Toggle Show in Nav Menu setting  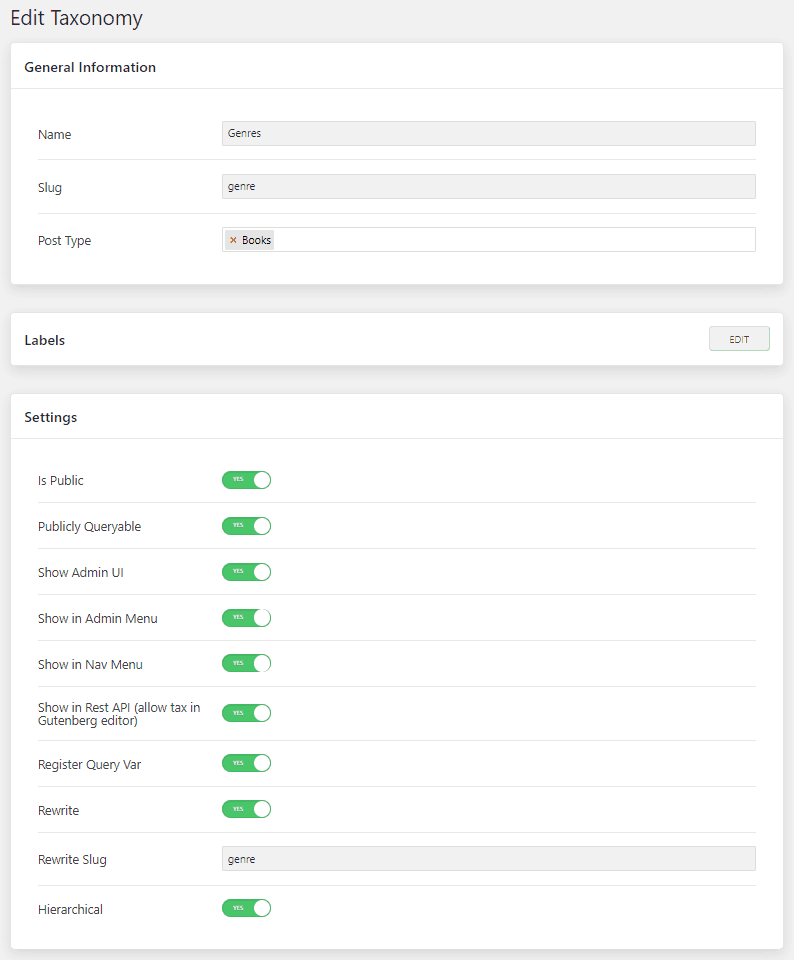click(x=246, y=663)
